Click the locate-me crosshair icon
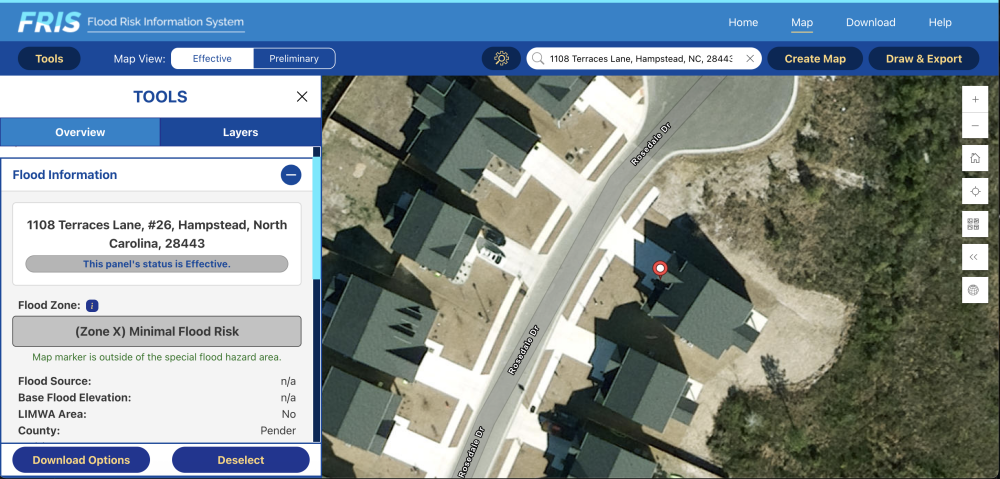The width and height of the screenshot is (1000, 479). [x=975, y=191]
